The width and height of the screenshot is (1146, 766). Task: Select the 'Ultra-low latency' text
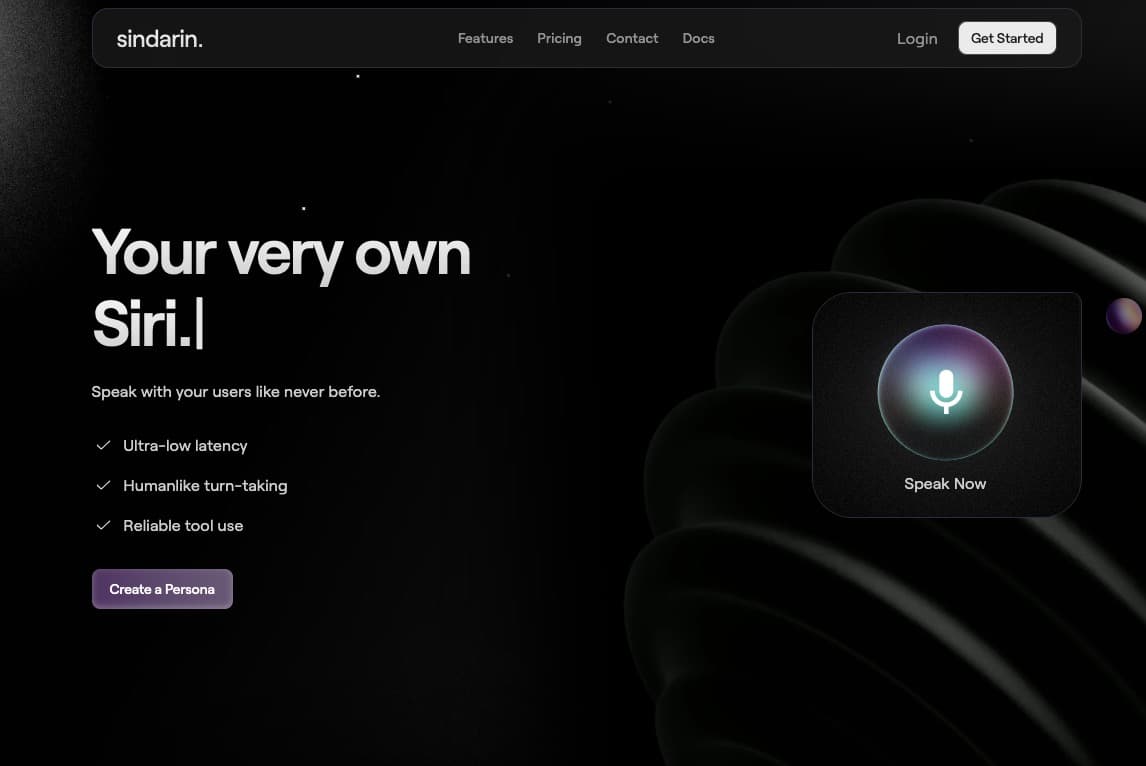(x=185, y=446)
